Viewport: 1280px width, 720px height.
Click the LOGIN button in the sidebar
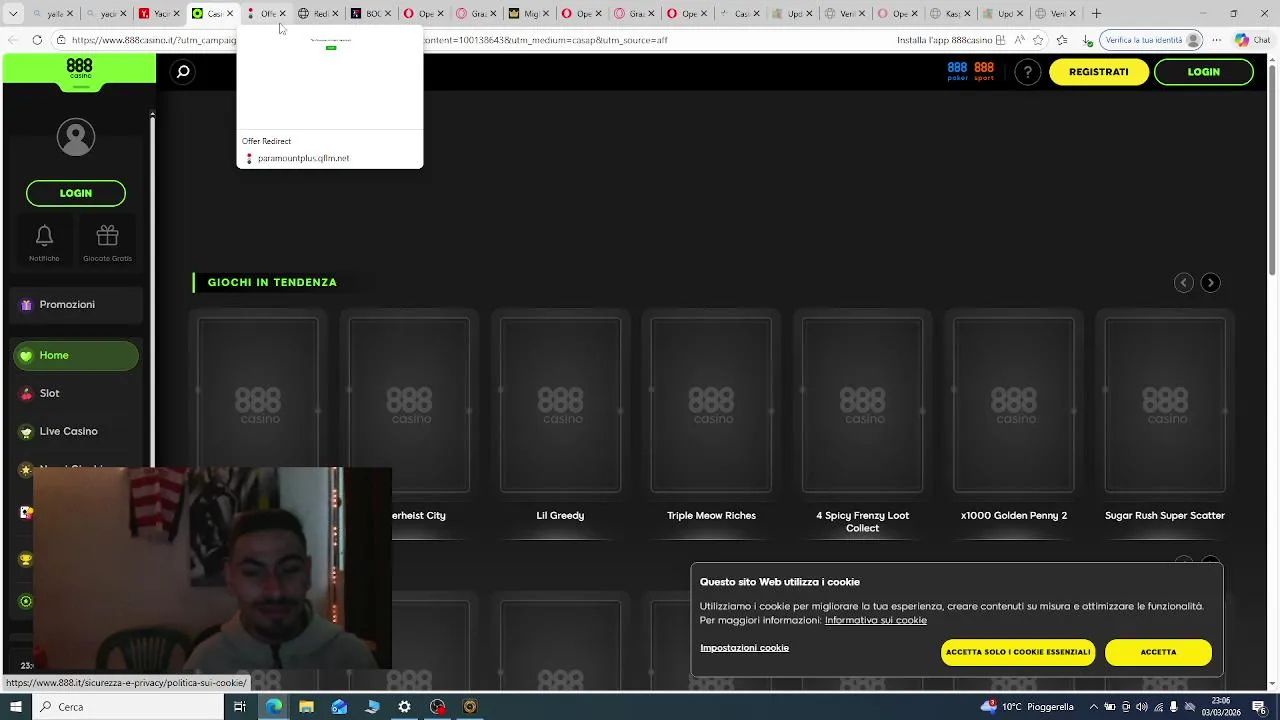(x=76, y=193)
